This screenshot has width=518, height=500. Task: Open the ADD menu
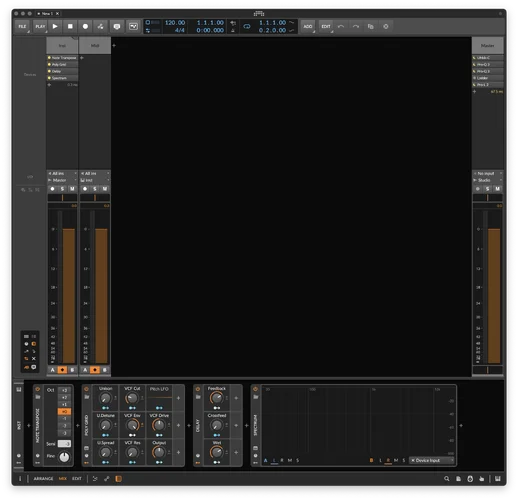point(308,26)
